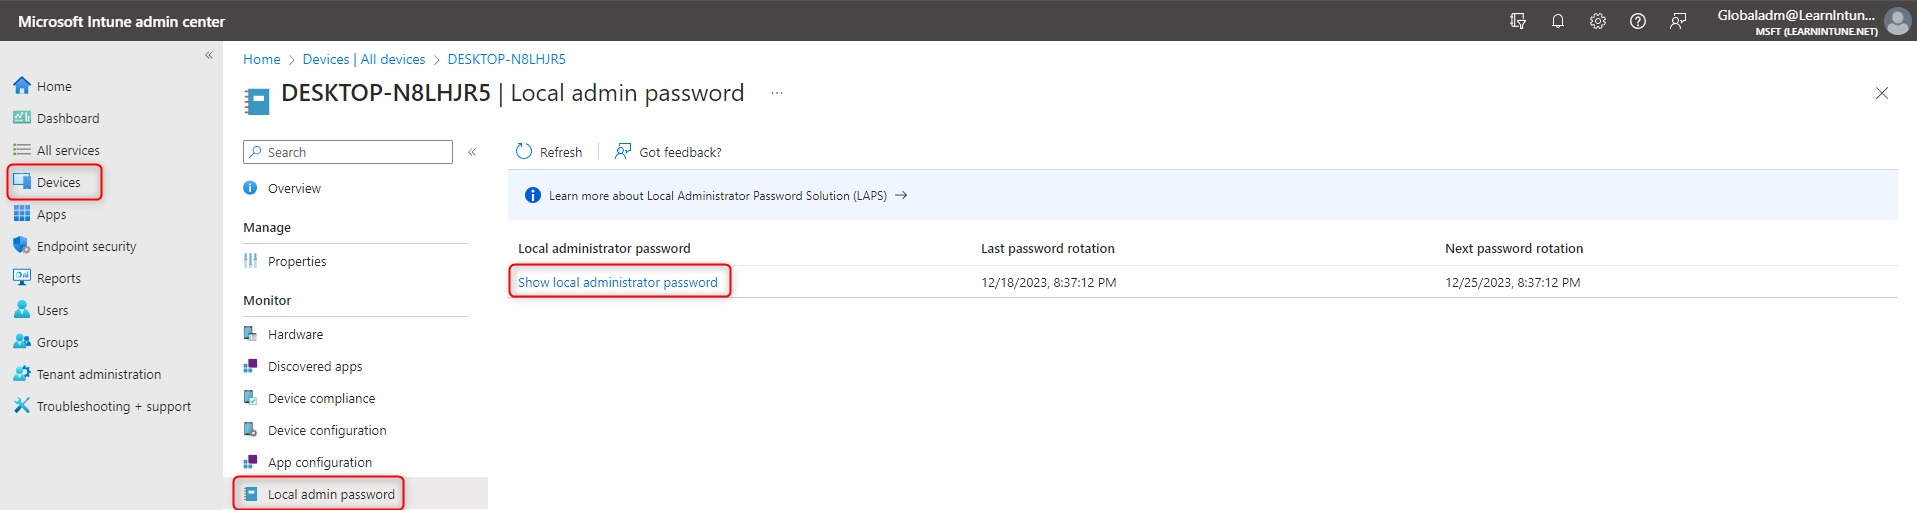Open Learn more about LAPS link
Viewport: 1917px width, 510px height.
(727, 195)
